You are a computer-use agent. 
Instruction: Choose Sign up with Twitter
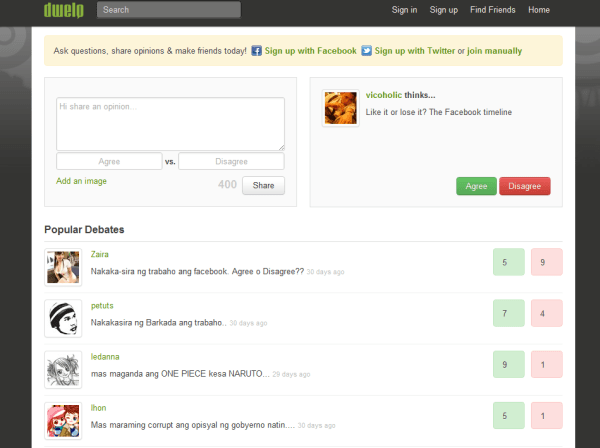tap(414, 51)
